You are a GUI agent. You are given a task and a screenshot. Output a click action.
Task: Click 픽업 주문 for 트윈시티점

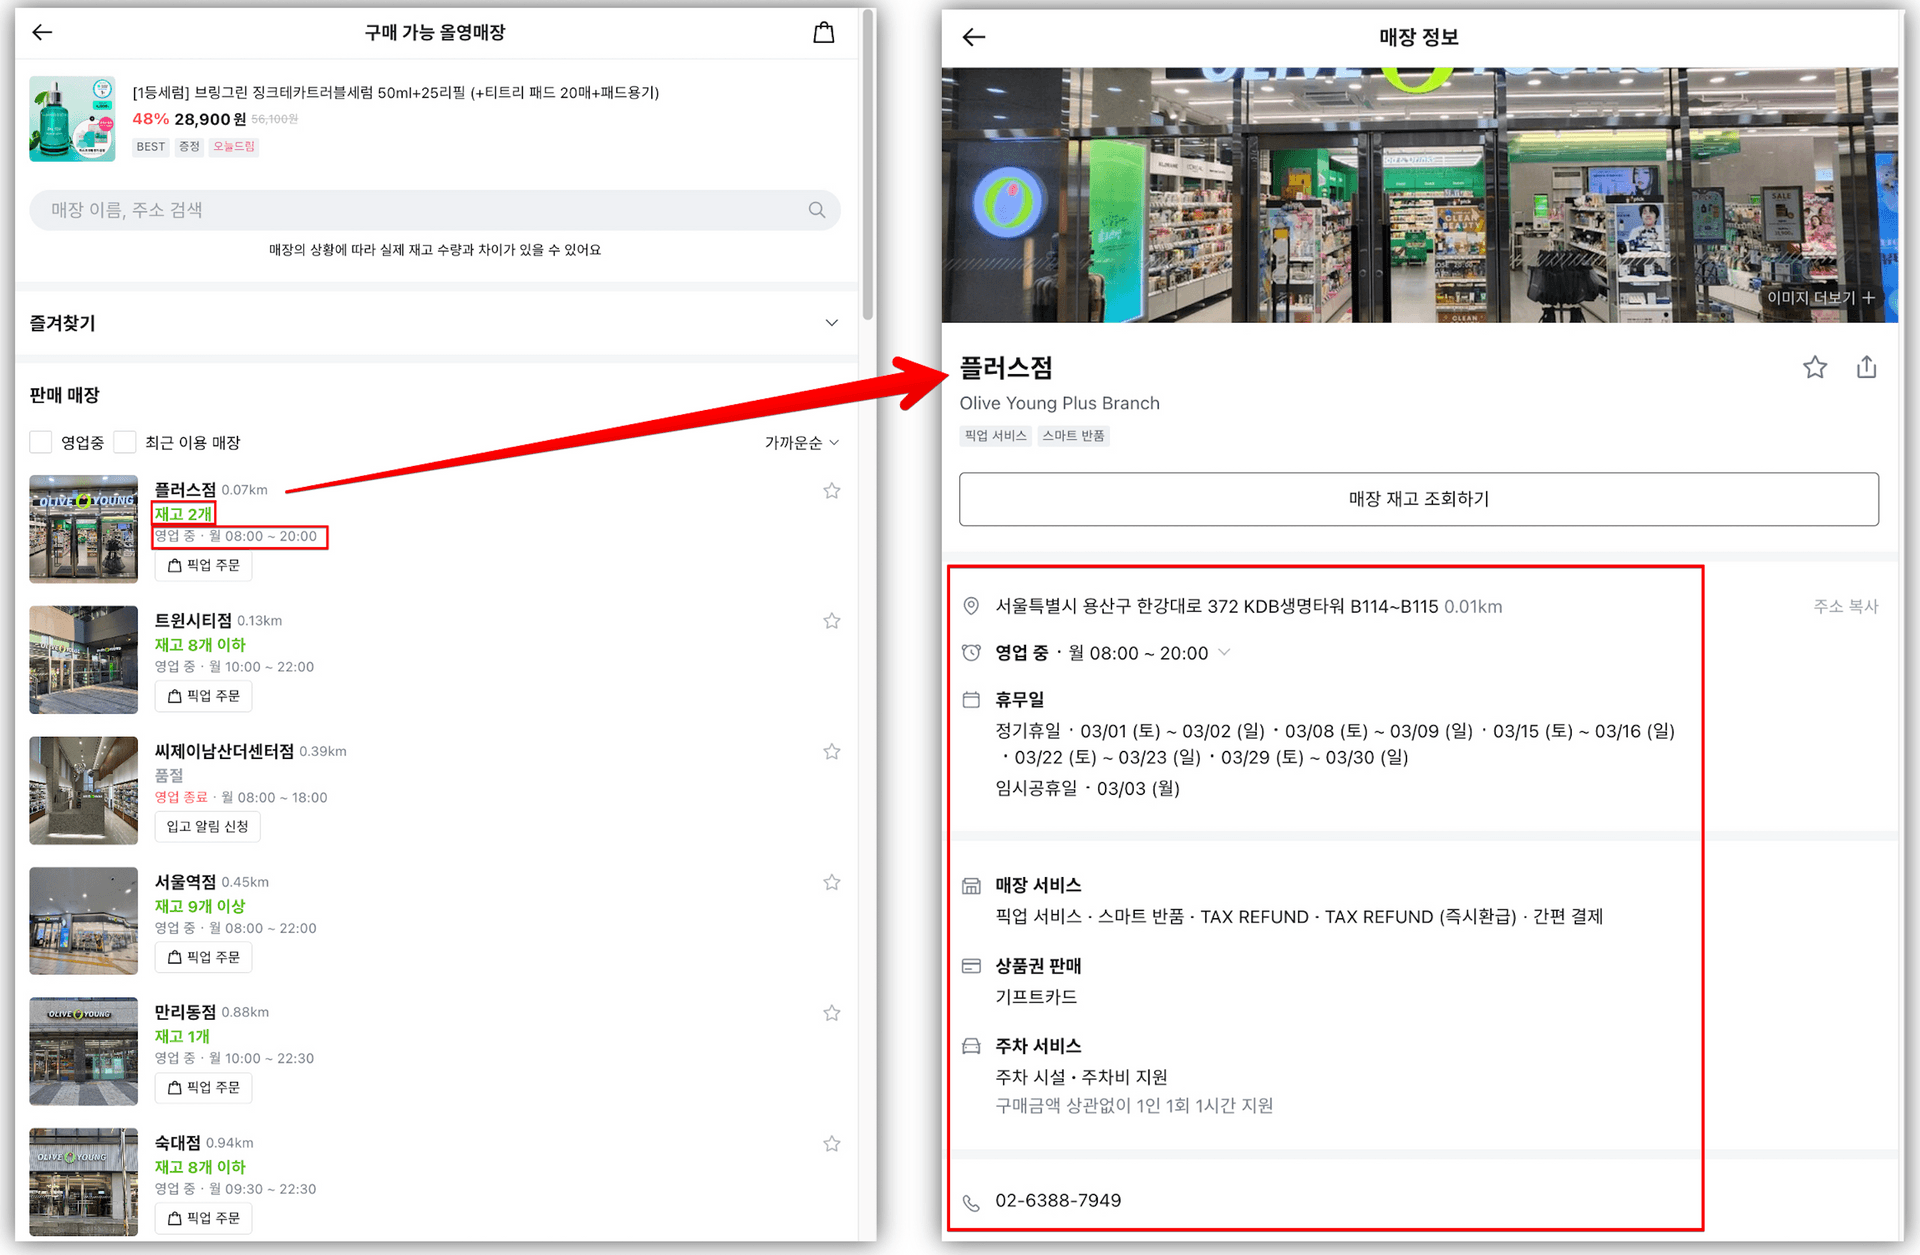(x=203, y=696)
